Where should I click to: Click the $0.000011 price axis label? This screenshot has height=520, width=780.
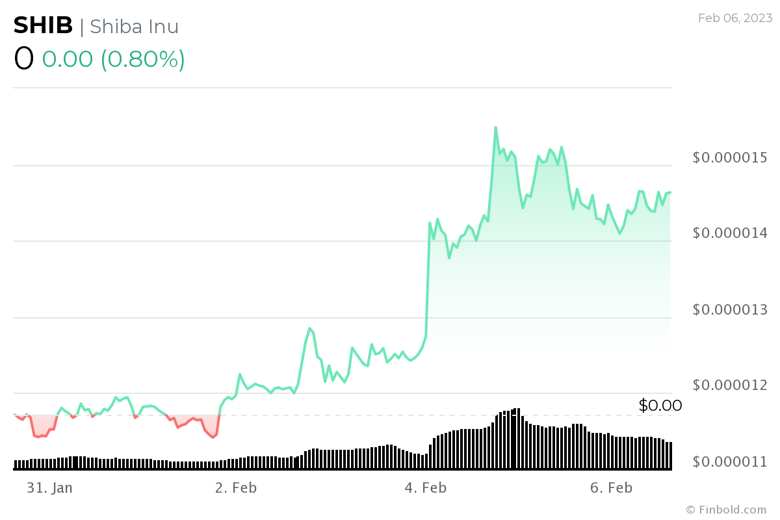tap(729, 462)
